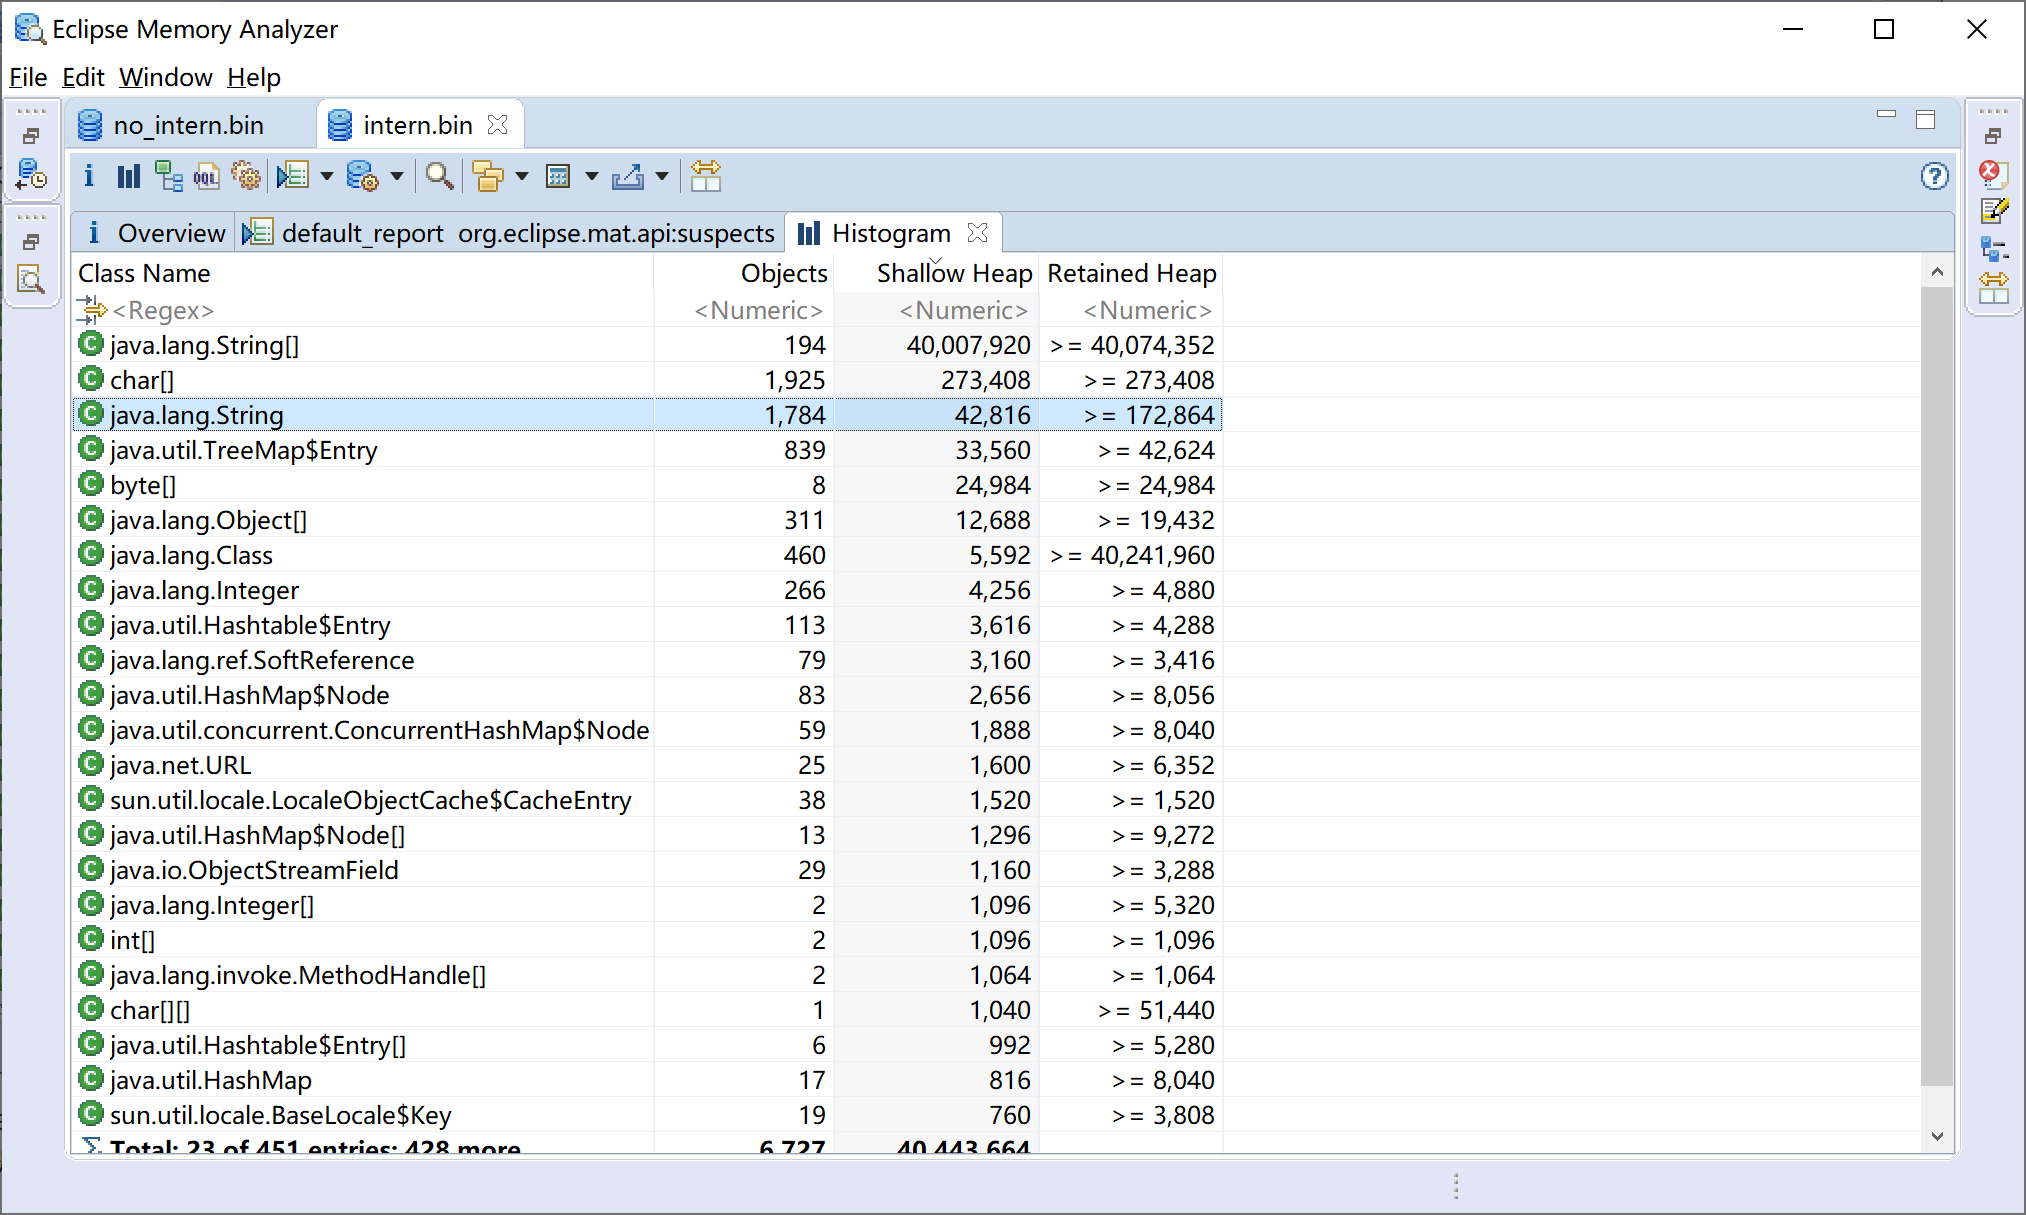Click the export results icon
The image size is (2026, 1215).
(628, 177)
